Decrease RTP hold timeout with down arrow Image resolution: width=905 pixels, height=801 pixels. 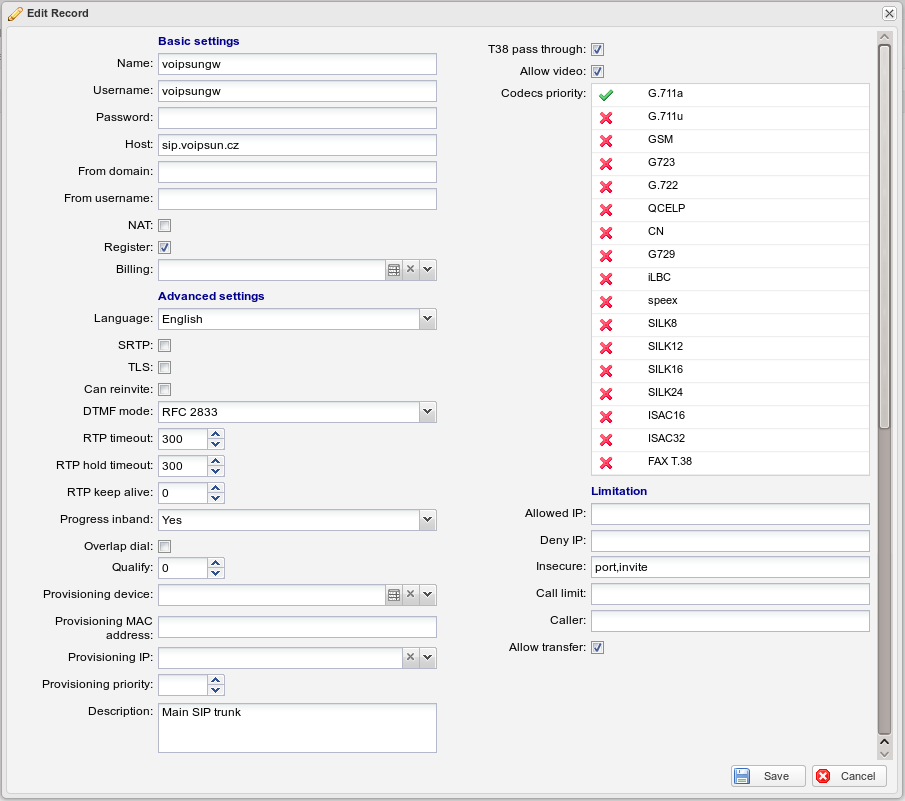coord(216,471)
